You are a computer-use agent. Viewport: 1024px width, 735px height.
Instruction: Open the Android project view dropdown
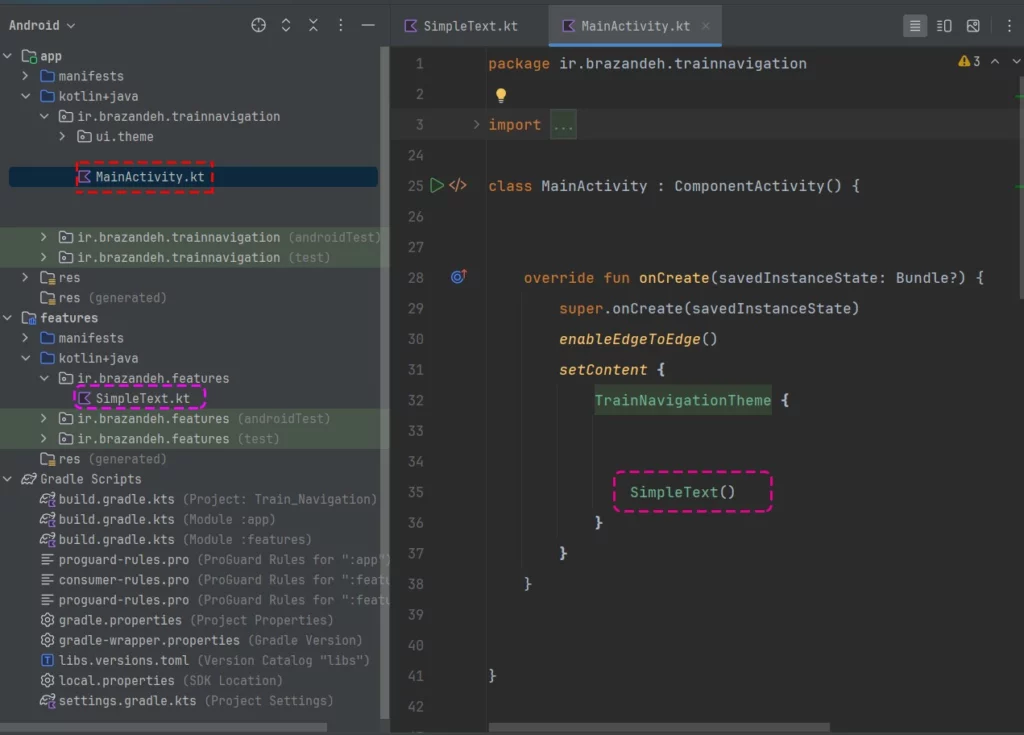click(x=42, y=25)
